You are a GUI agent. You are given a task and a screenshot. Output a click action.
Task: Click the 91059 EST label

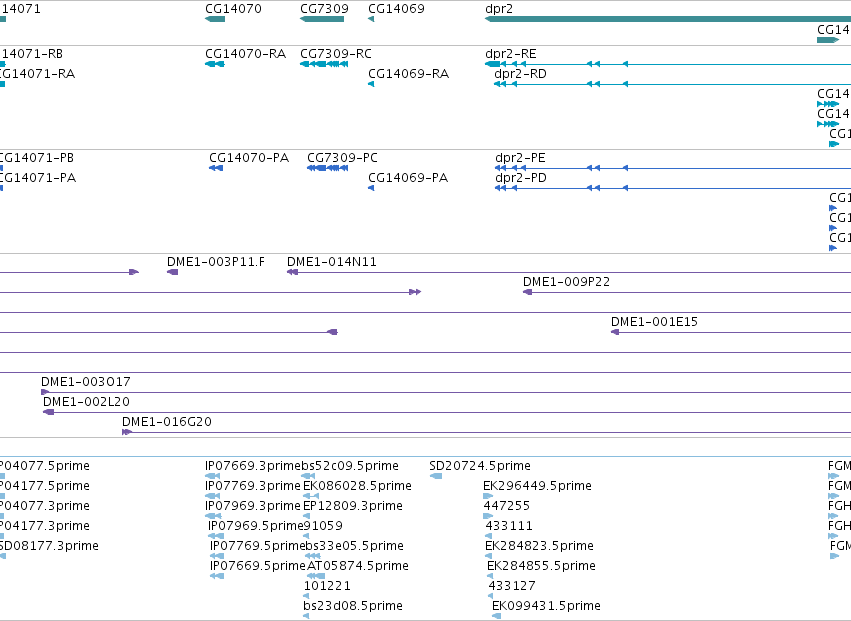[x=323, y=527]
